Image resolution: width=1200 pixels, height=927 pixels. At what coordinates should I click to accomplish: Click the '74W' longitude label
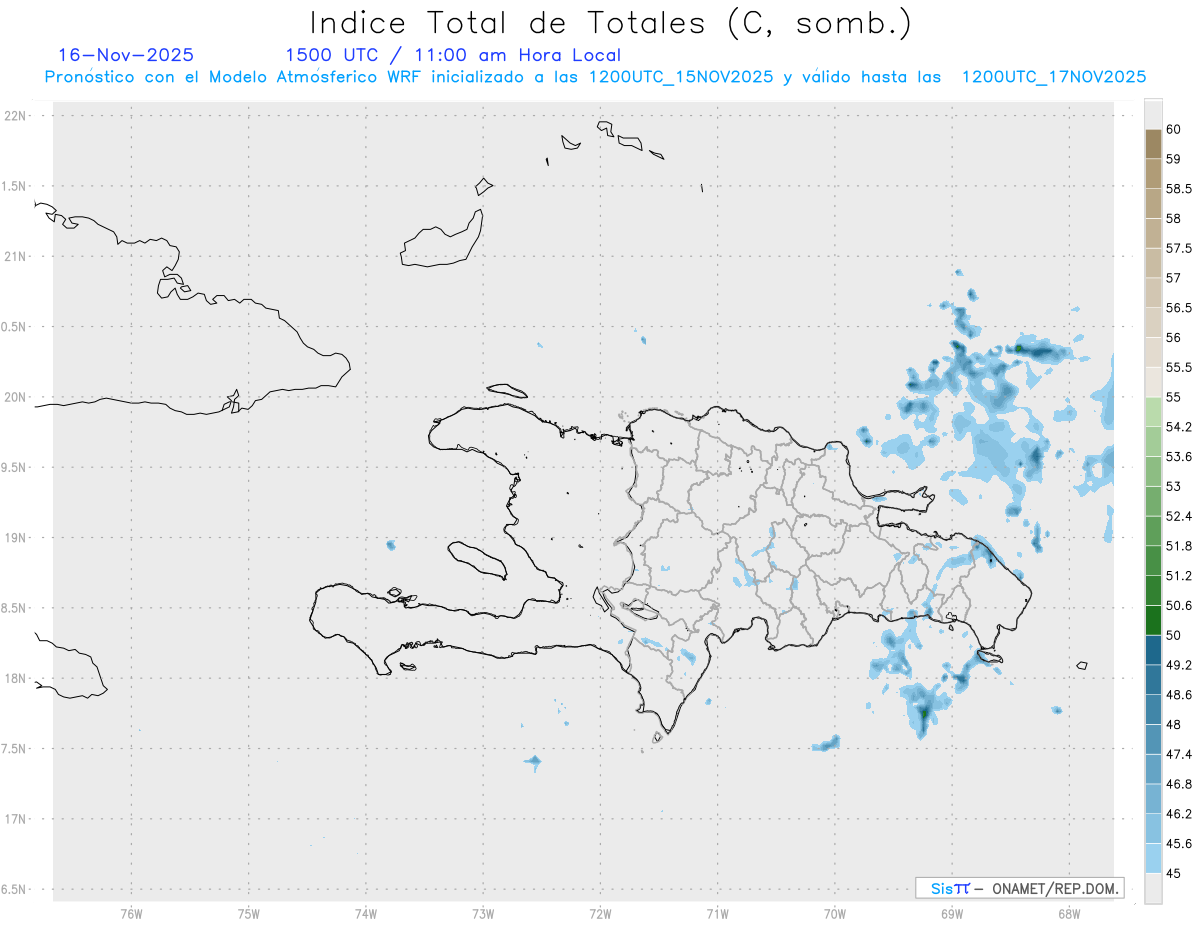pyautogui.click(x=366, y=914)
